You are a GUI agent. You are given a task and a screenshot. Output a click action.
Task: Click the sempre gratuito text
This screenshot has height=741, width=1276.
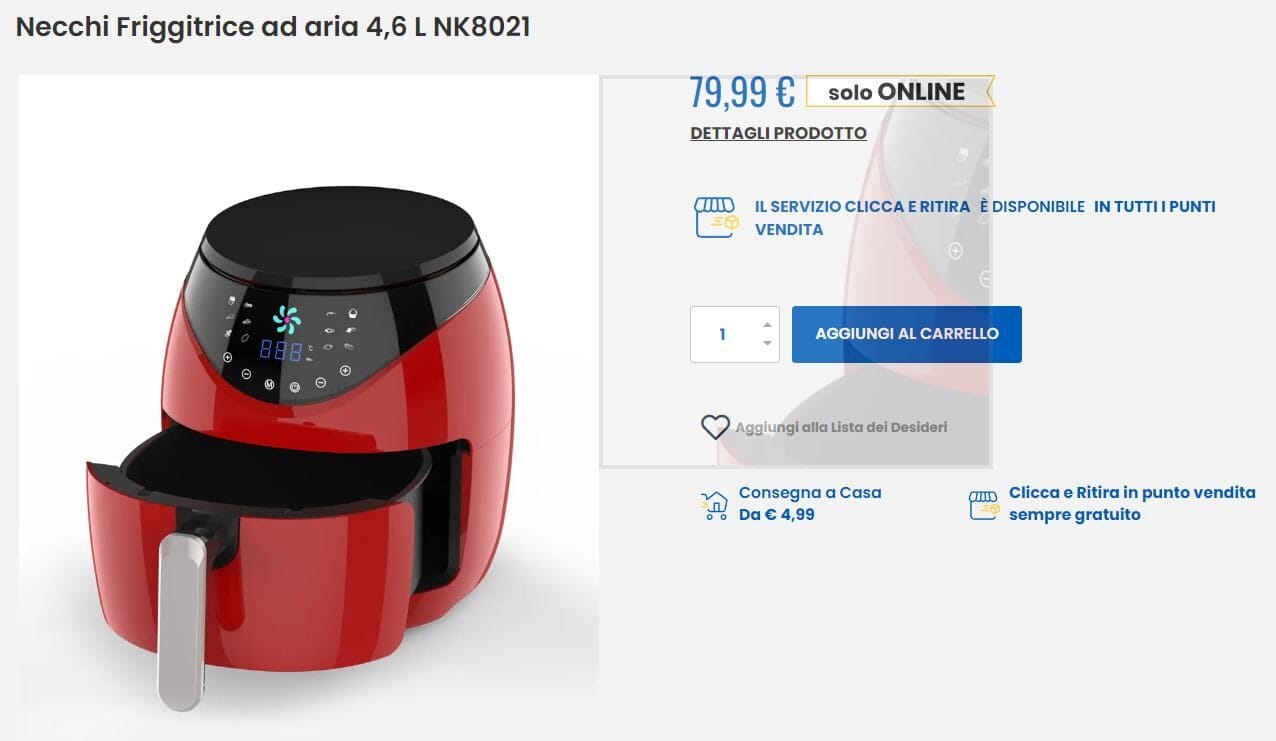click(x=1075, y=515)
